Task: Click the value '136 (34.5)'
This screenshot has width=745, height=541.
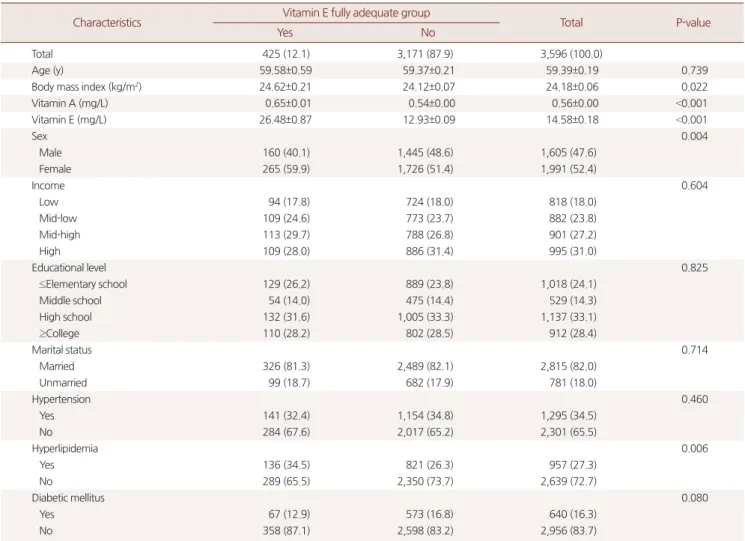Action: pyautogui.click(x=286, y=465)
